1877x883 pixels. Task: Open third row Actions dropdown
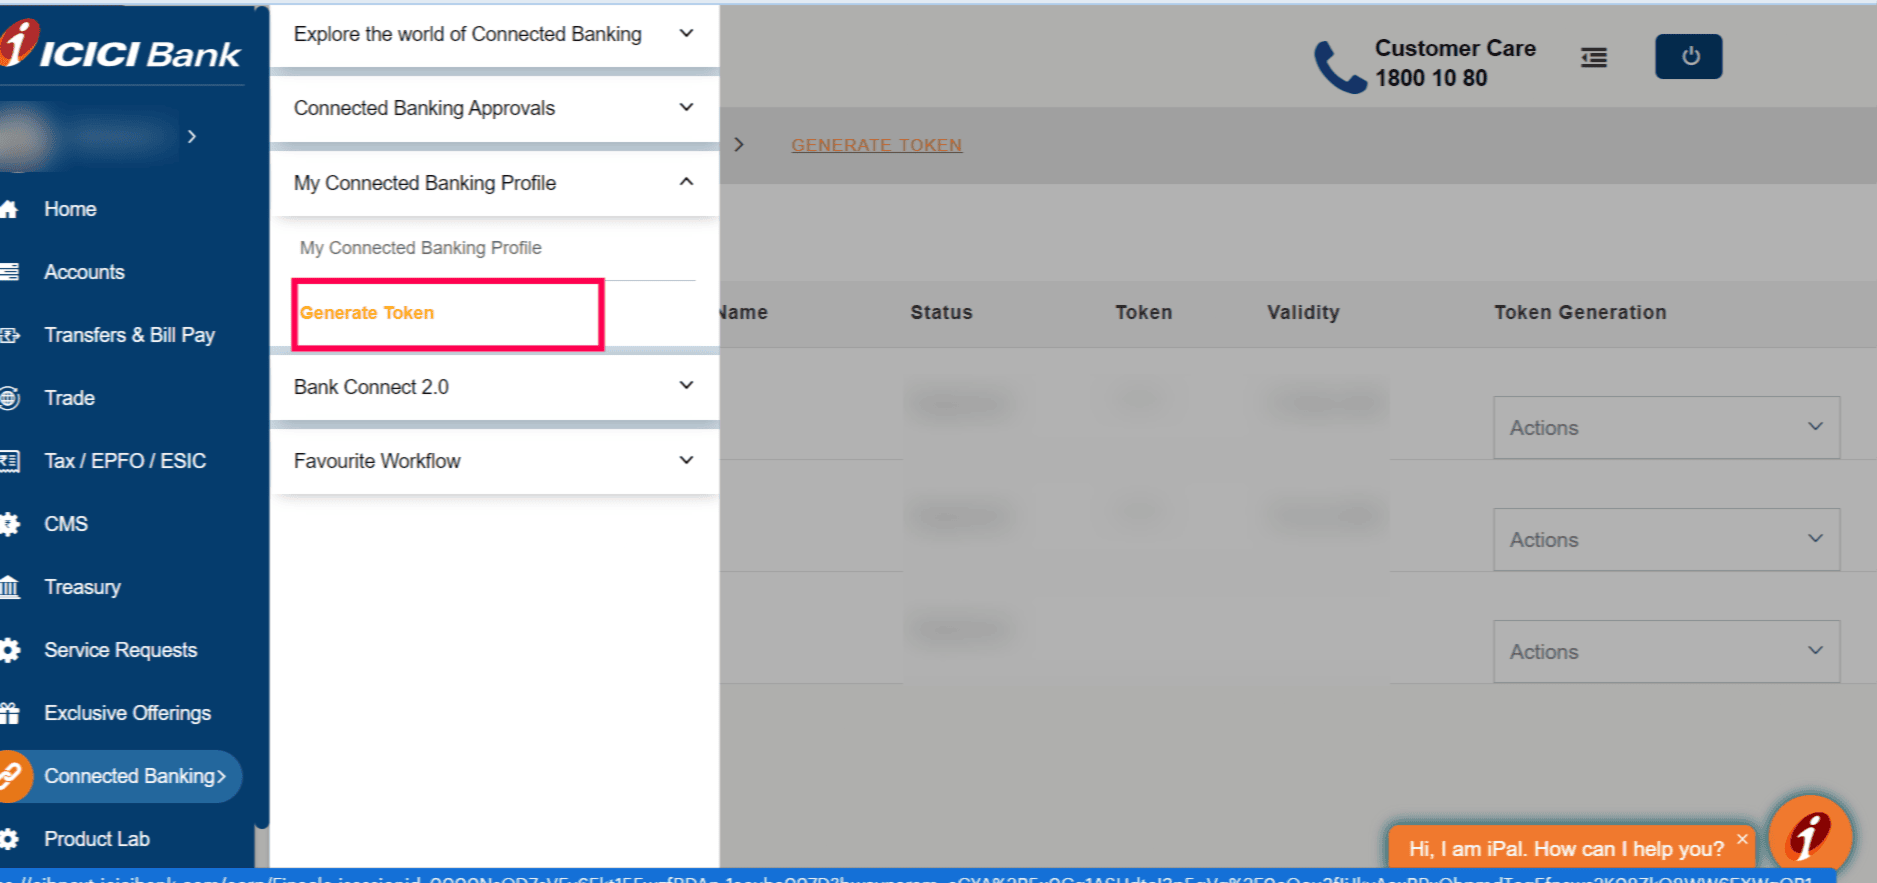coord(1666,652)
